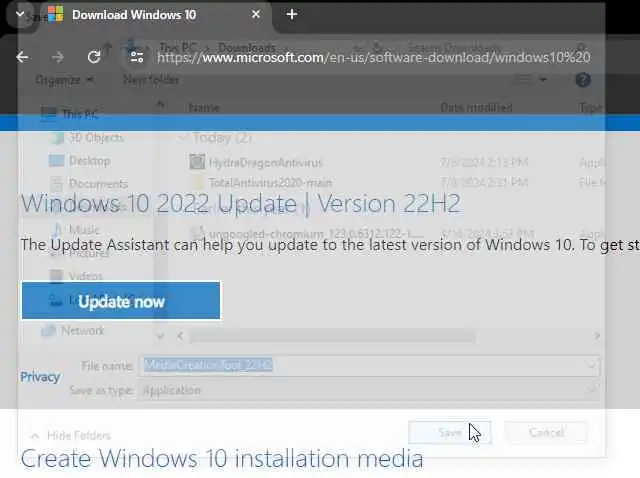Sort files by the Name column
The width and height of the screenshot is (640, 478).
204,108
